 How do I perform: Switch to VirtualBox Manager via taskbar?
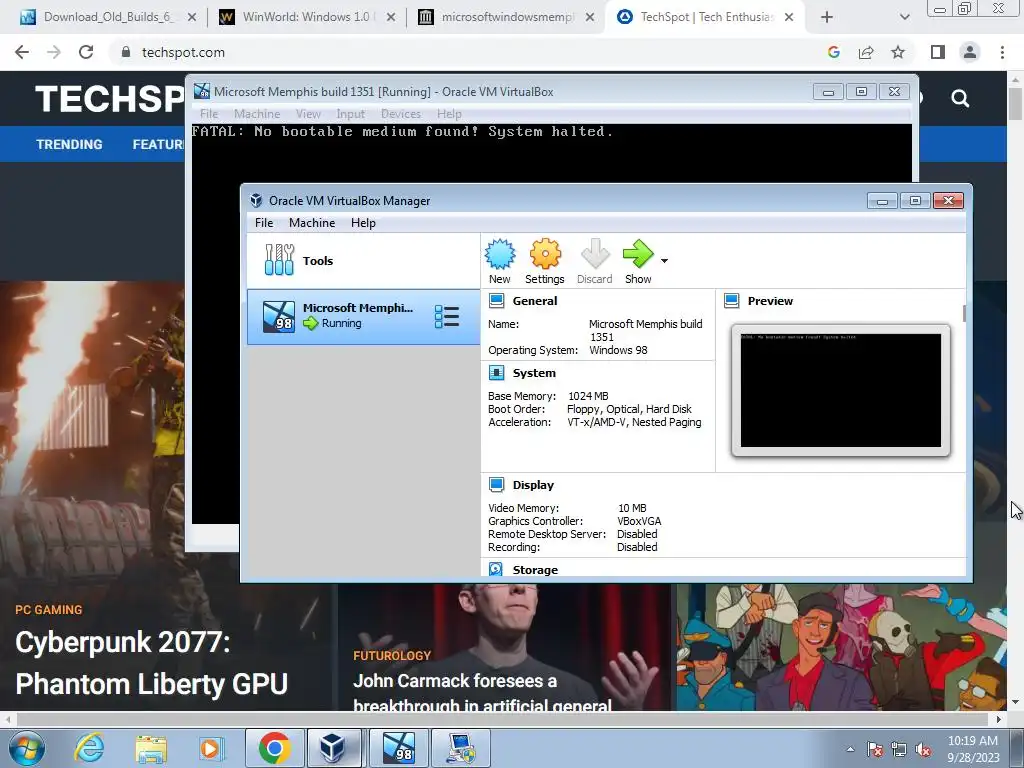click(x=333, y=748)
